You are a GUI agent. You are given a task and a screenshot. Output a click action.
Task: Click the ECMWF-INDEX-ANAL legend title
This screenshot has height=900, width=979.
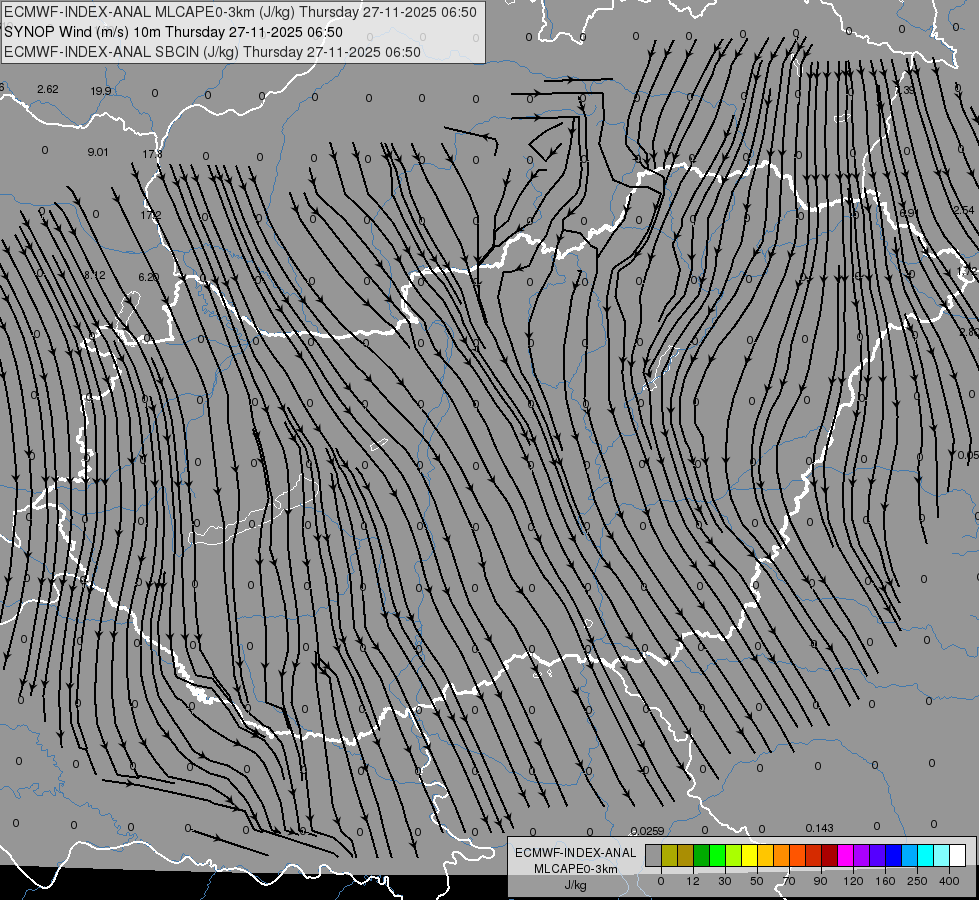pyautogui.click(x=575, y=853)
